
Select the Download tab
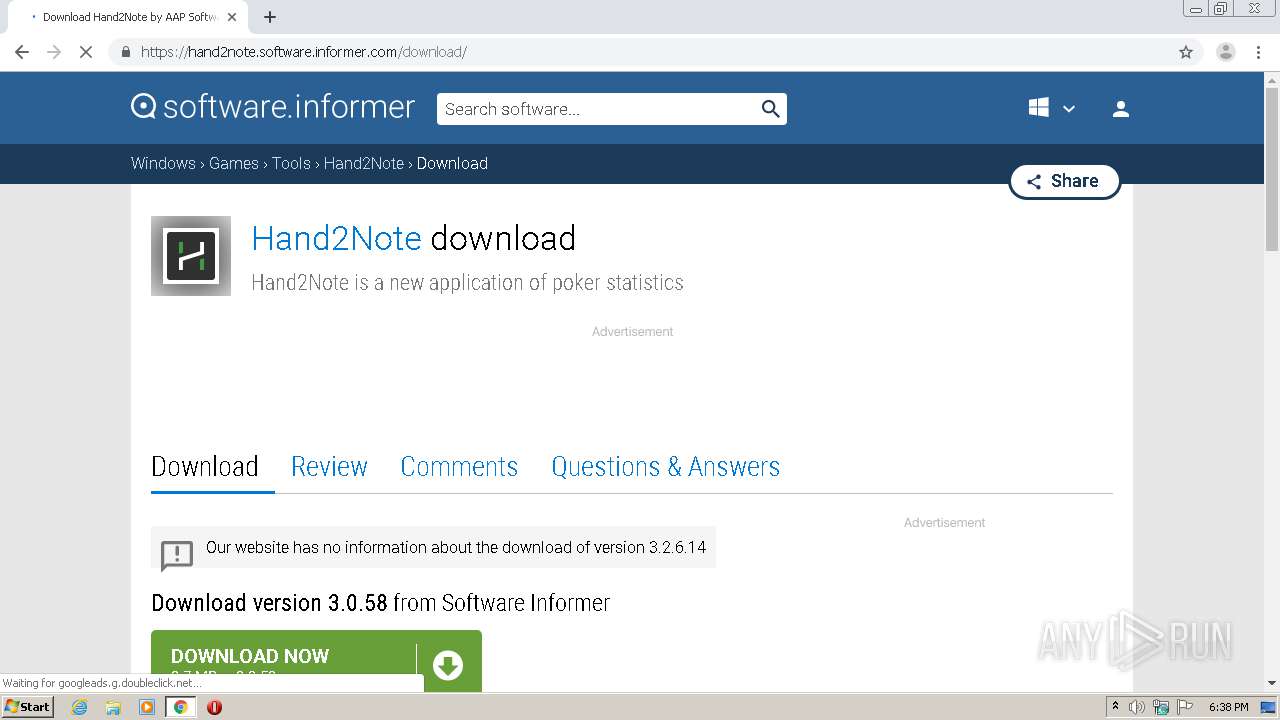point(205,466)
